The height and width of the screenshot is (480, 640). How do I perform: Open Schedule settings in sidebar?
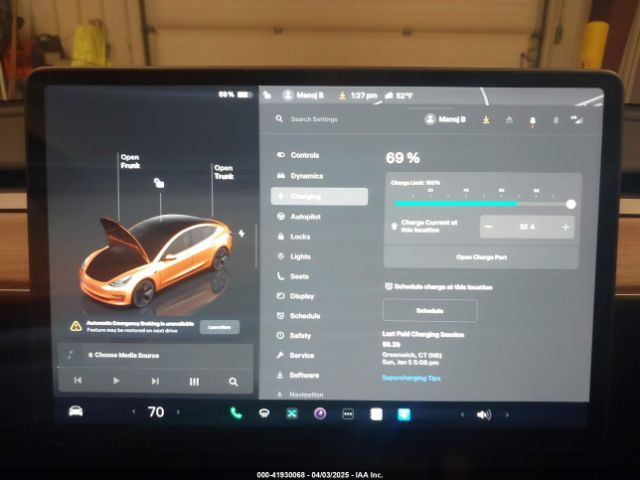[298, 316]
